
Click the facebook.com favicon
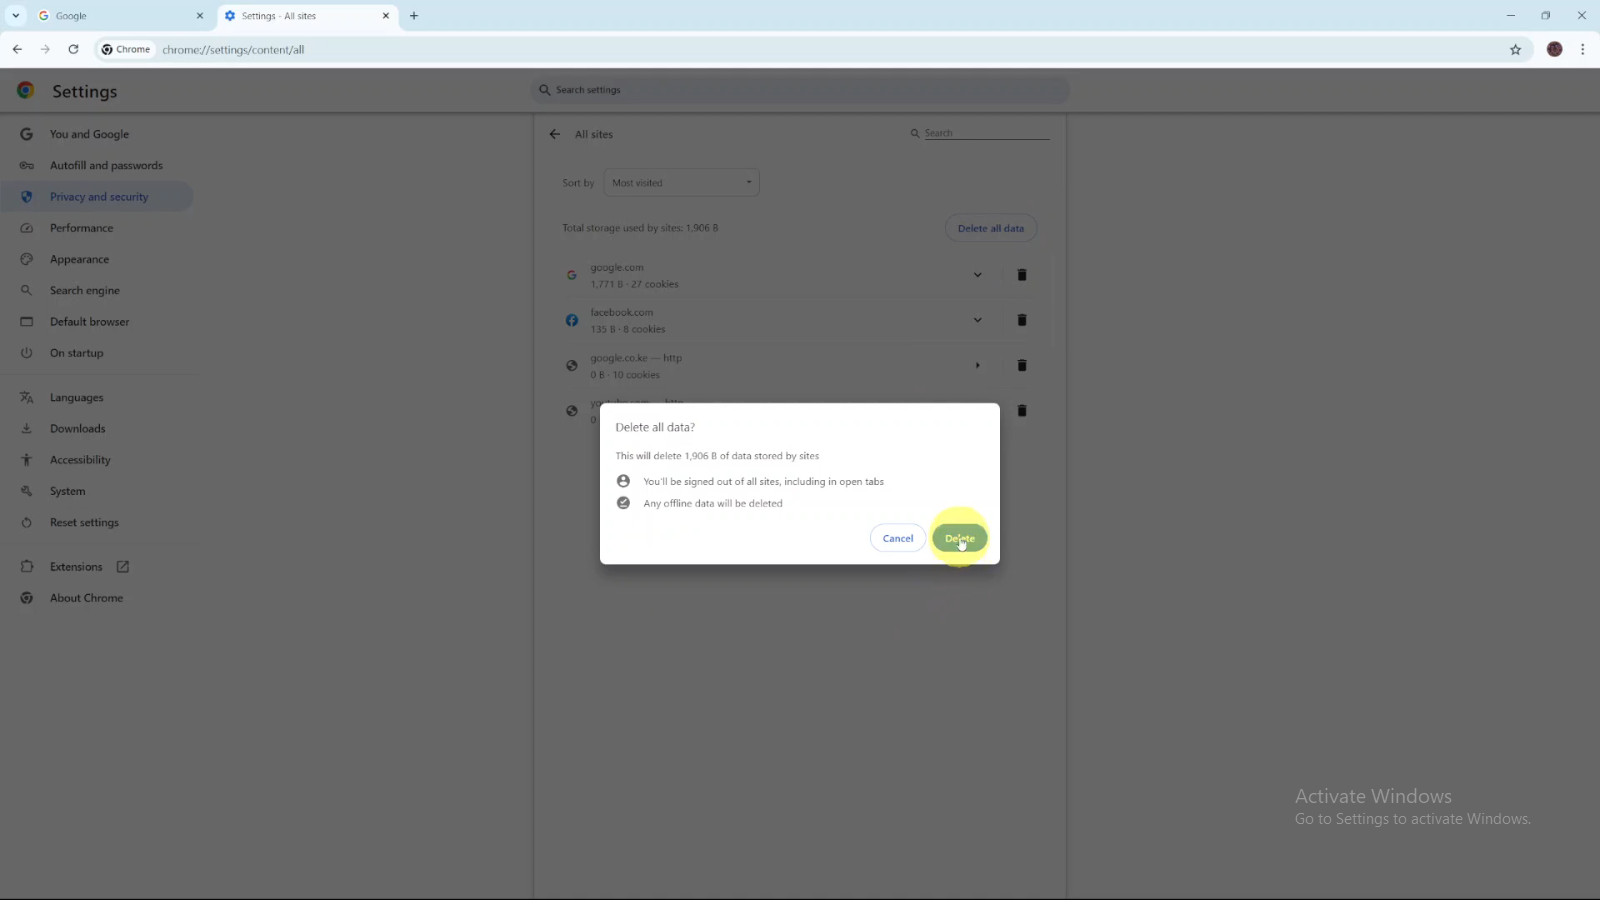point(572,320)
